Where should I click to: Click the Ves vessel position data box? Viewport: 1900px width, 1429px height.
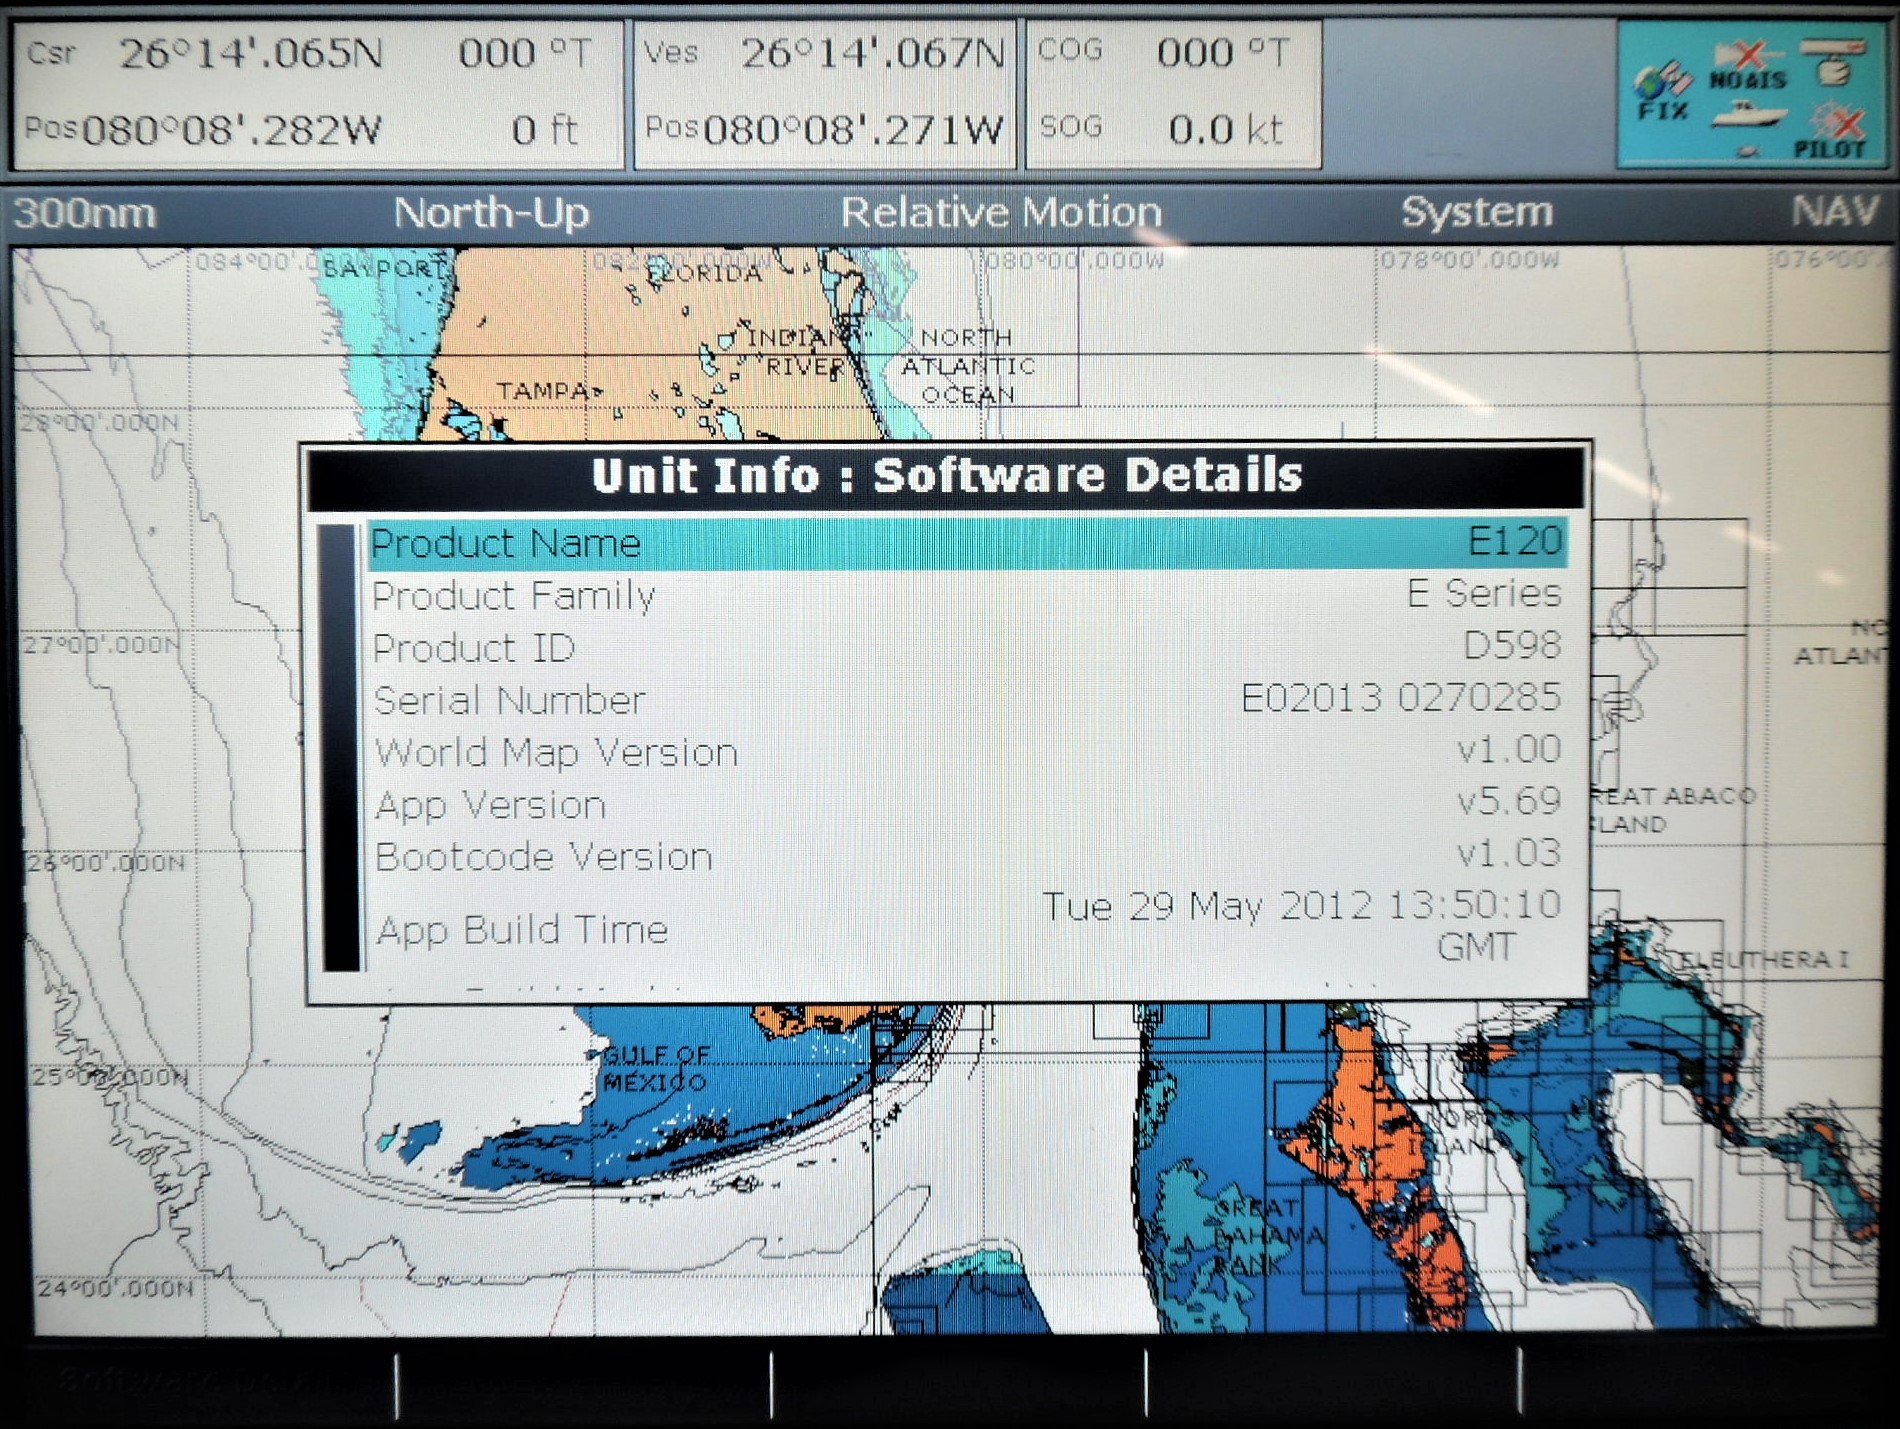point(825,94)
